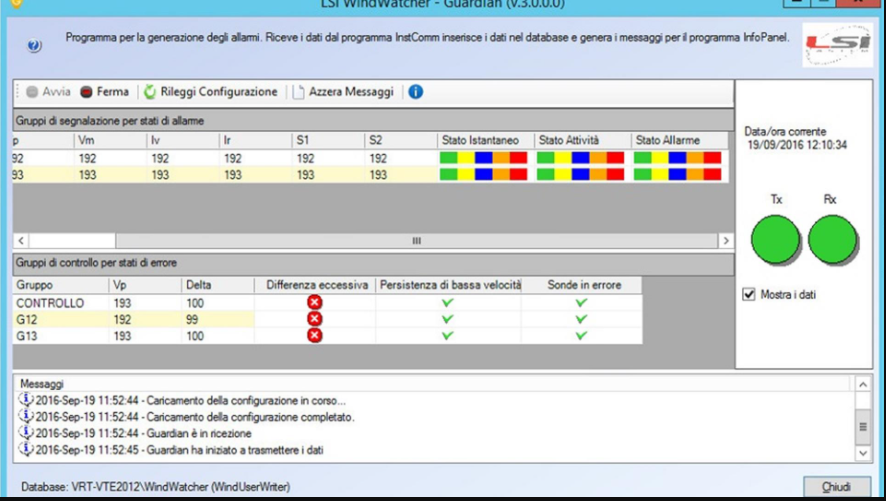Viewport: 886px width, 501px height.
Task: Click the Differenza eccessiva column header
Action: tap(315, 285)
